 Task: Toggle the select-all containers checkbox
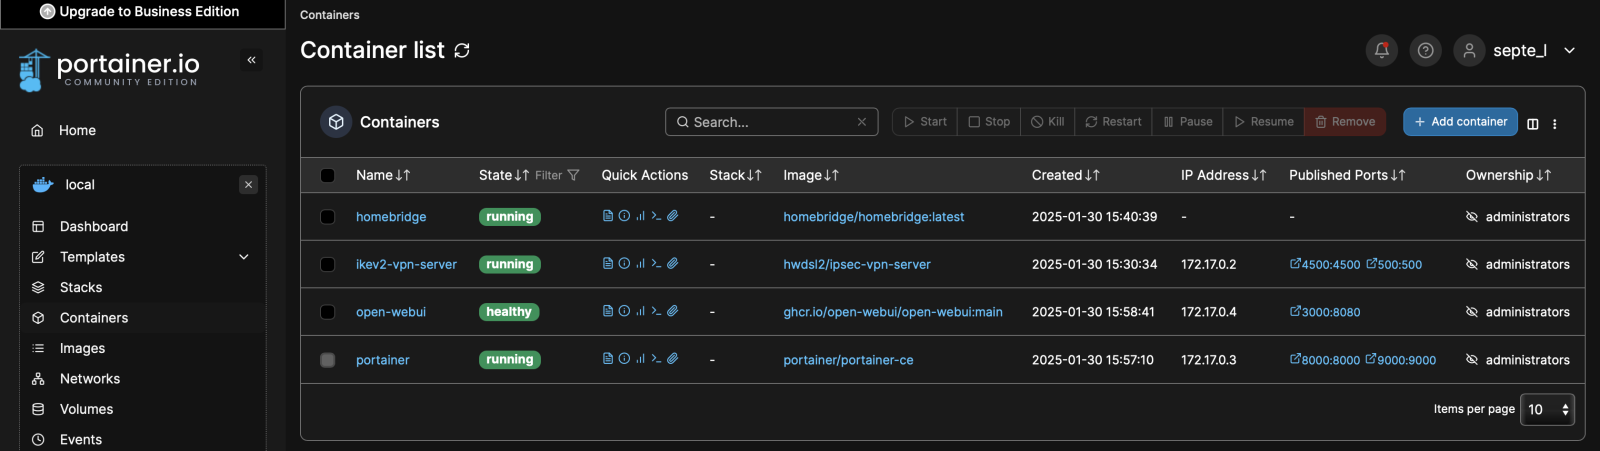coord(328,176)
